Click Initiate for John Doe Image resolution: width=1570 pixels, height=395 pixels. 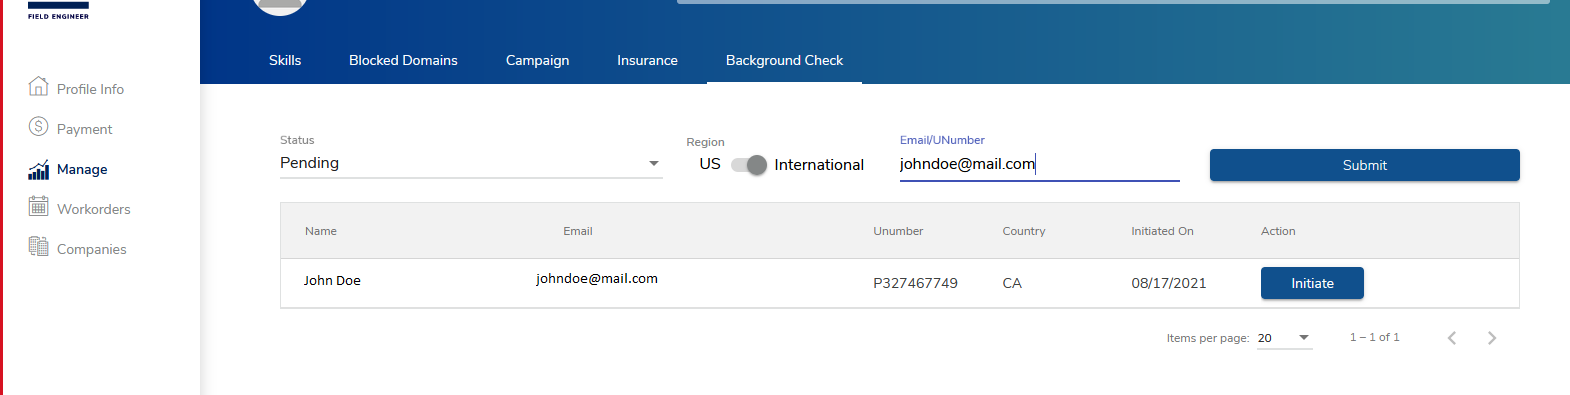tap(1312, 283)
